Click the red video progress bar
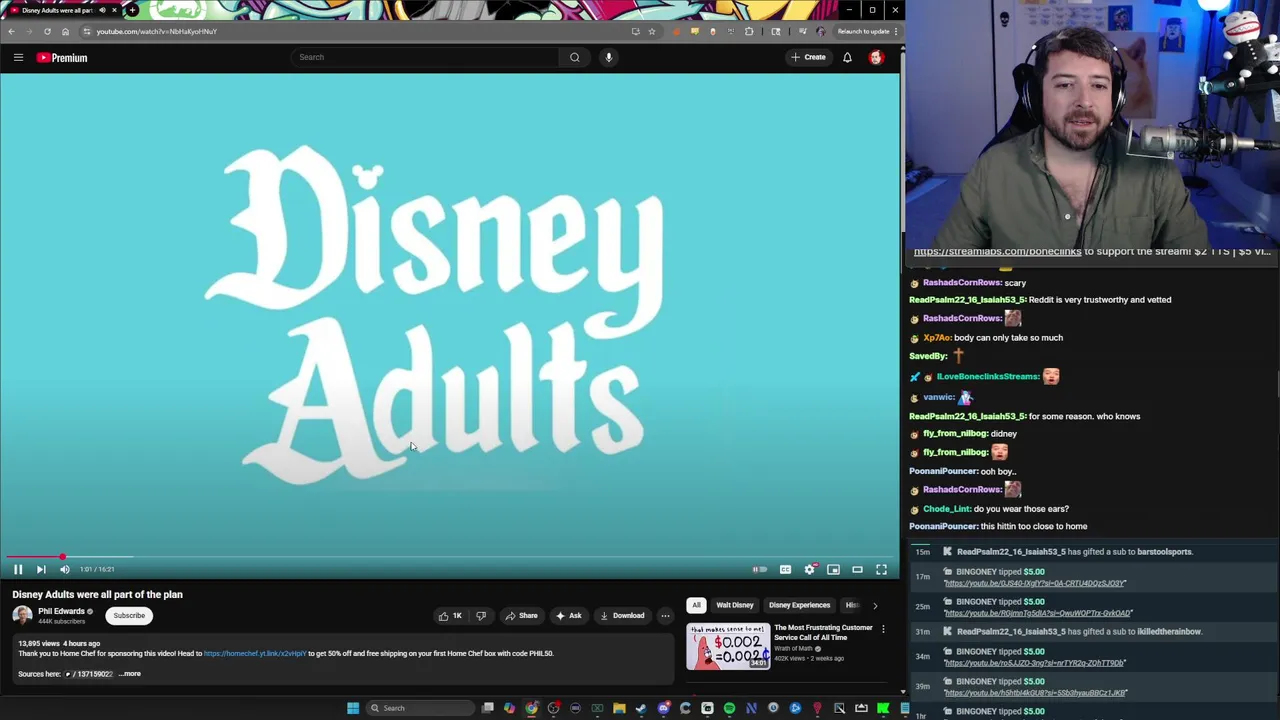The height and width of the screenshot is (720, 1280). coord(450,557)
